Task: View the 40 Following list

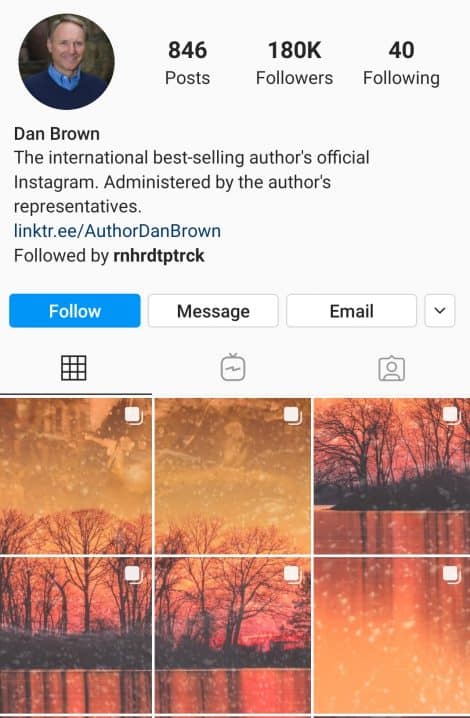Action: click(401, 63)
